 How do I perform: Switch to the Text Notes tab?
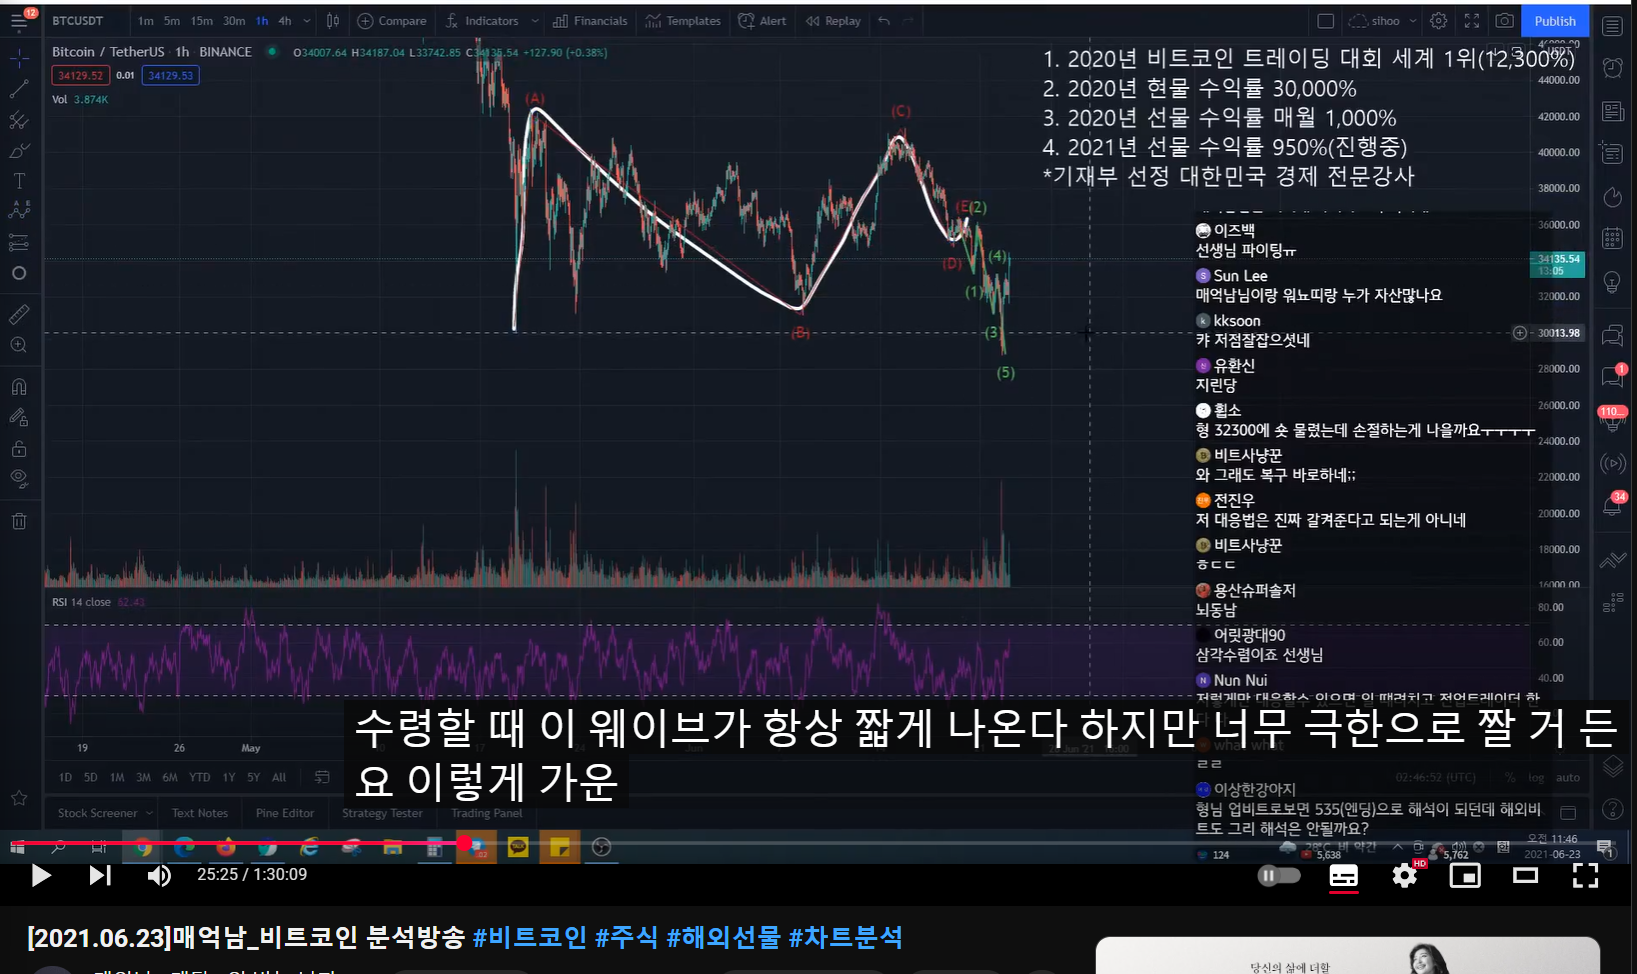coord(200,813)
